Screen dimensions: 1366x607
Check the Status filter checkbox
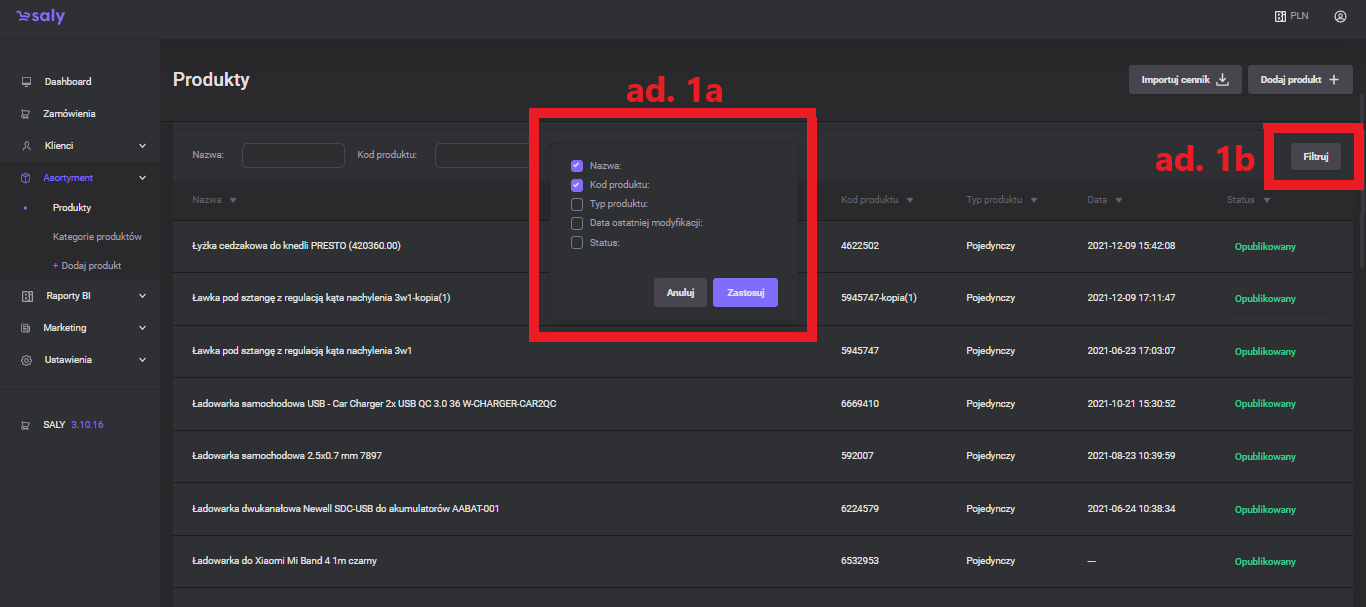pyautogui.click(x=577, y=242)
